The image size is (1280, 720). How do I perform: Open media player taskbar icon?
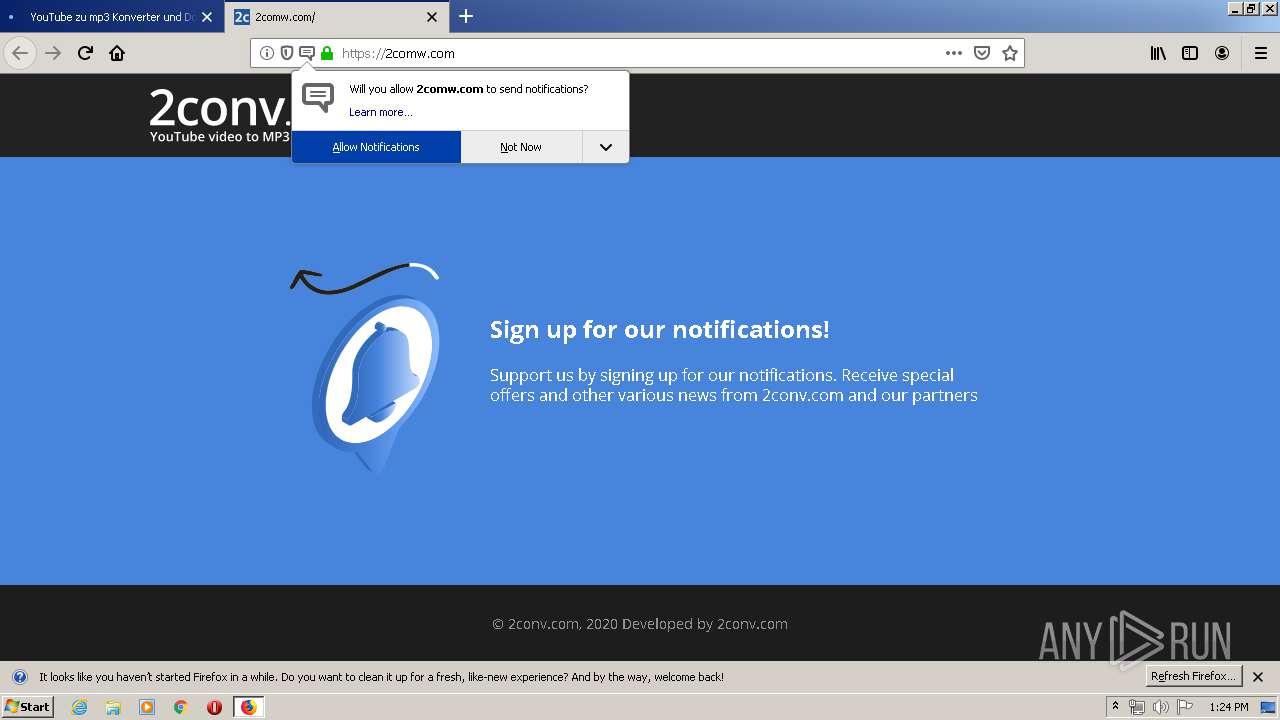pyautogui.click(x=147, y=707)
